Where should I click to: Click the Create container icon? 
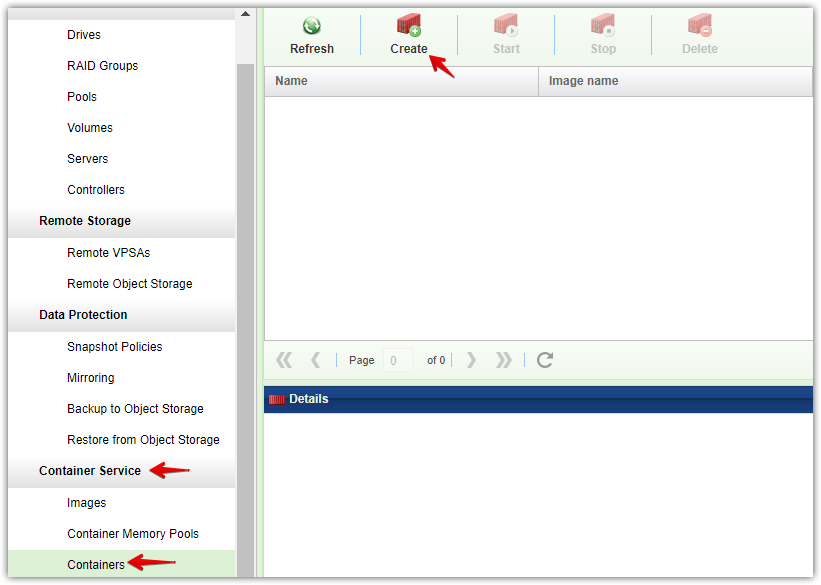tap(409, 25)
